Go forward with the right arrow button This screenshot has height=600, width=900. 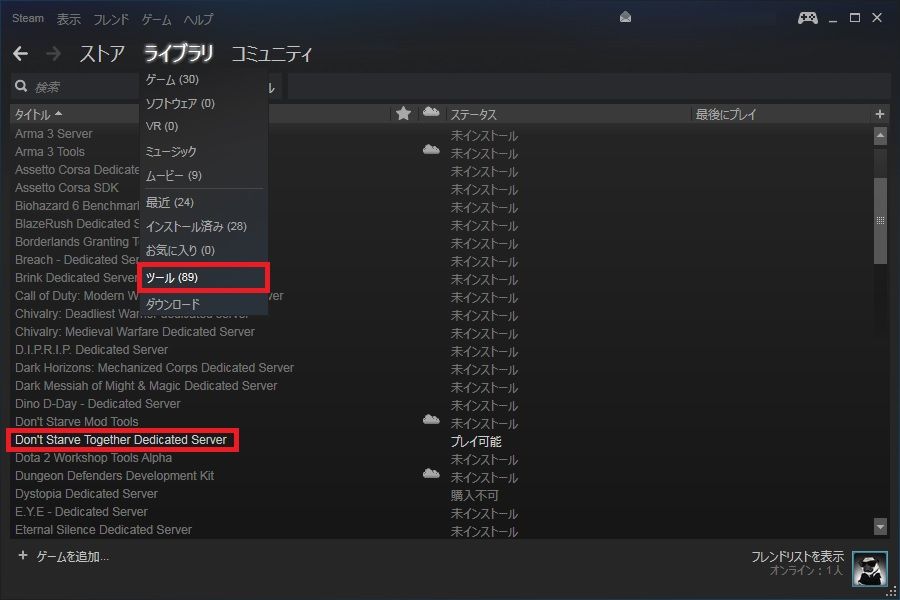click(53, 54)
